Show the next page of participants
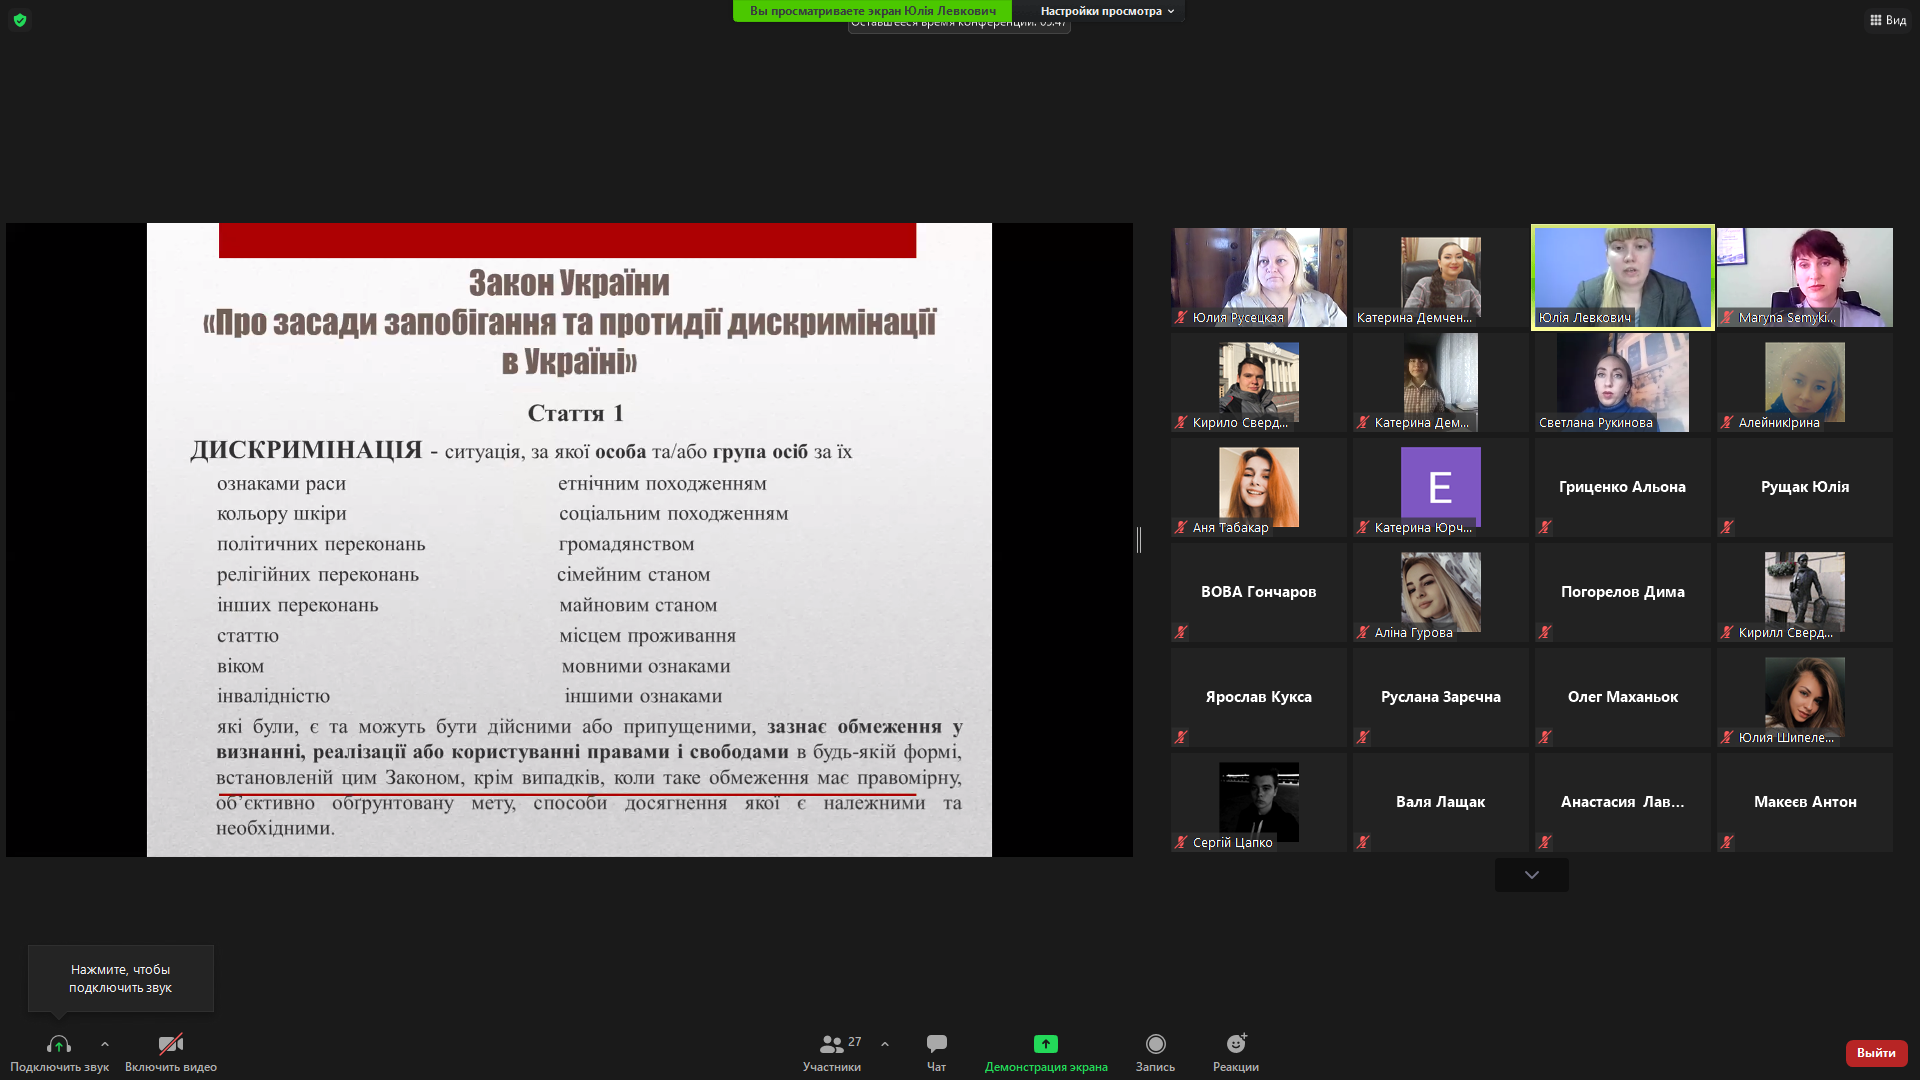1920x1080 pixels. point(1531,875)
